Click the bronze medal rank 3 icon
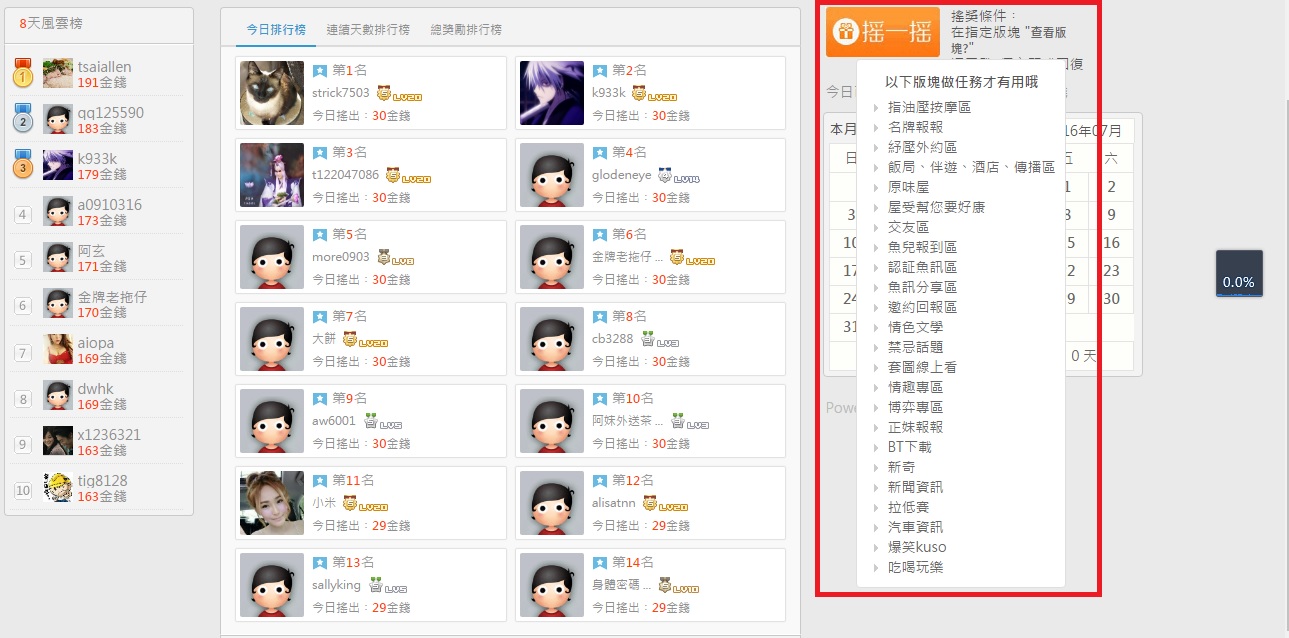The width and height of the screenshot is (1289, 638). click(x=23, y=166)
